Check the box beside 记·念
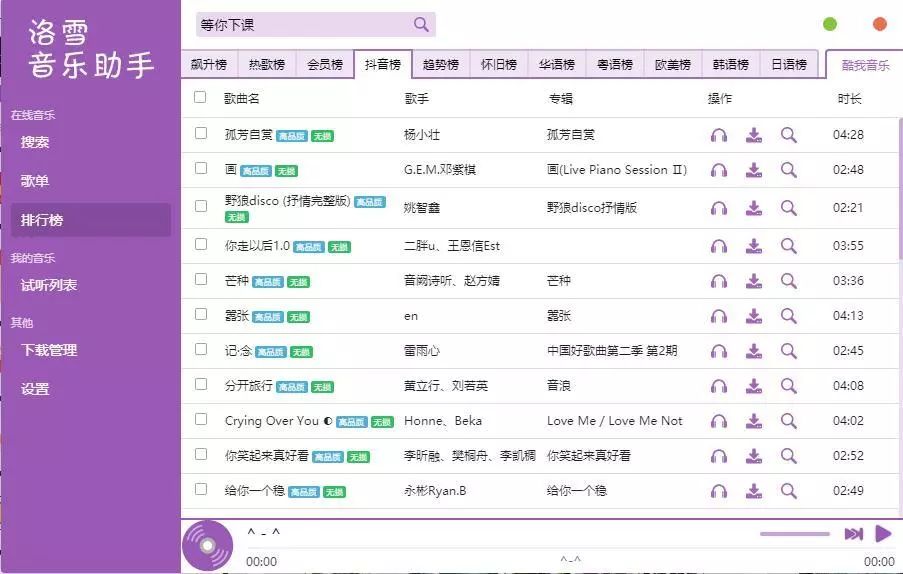The image size is (903, 574). click(x=201, y=349)
